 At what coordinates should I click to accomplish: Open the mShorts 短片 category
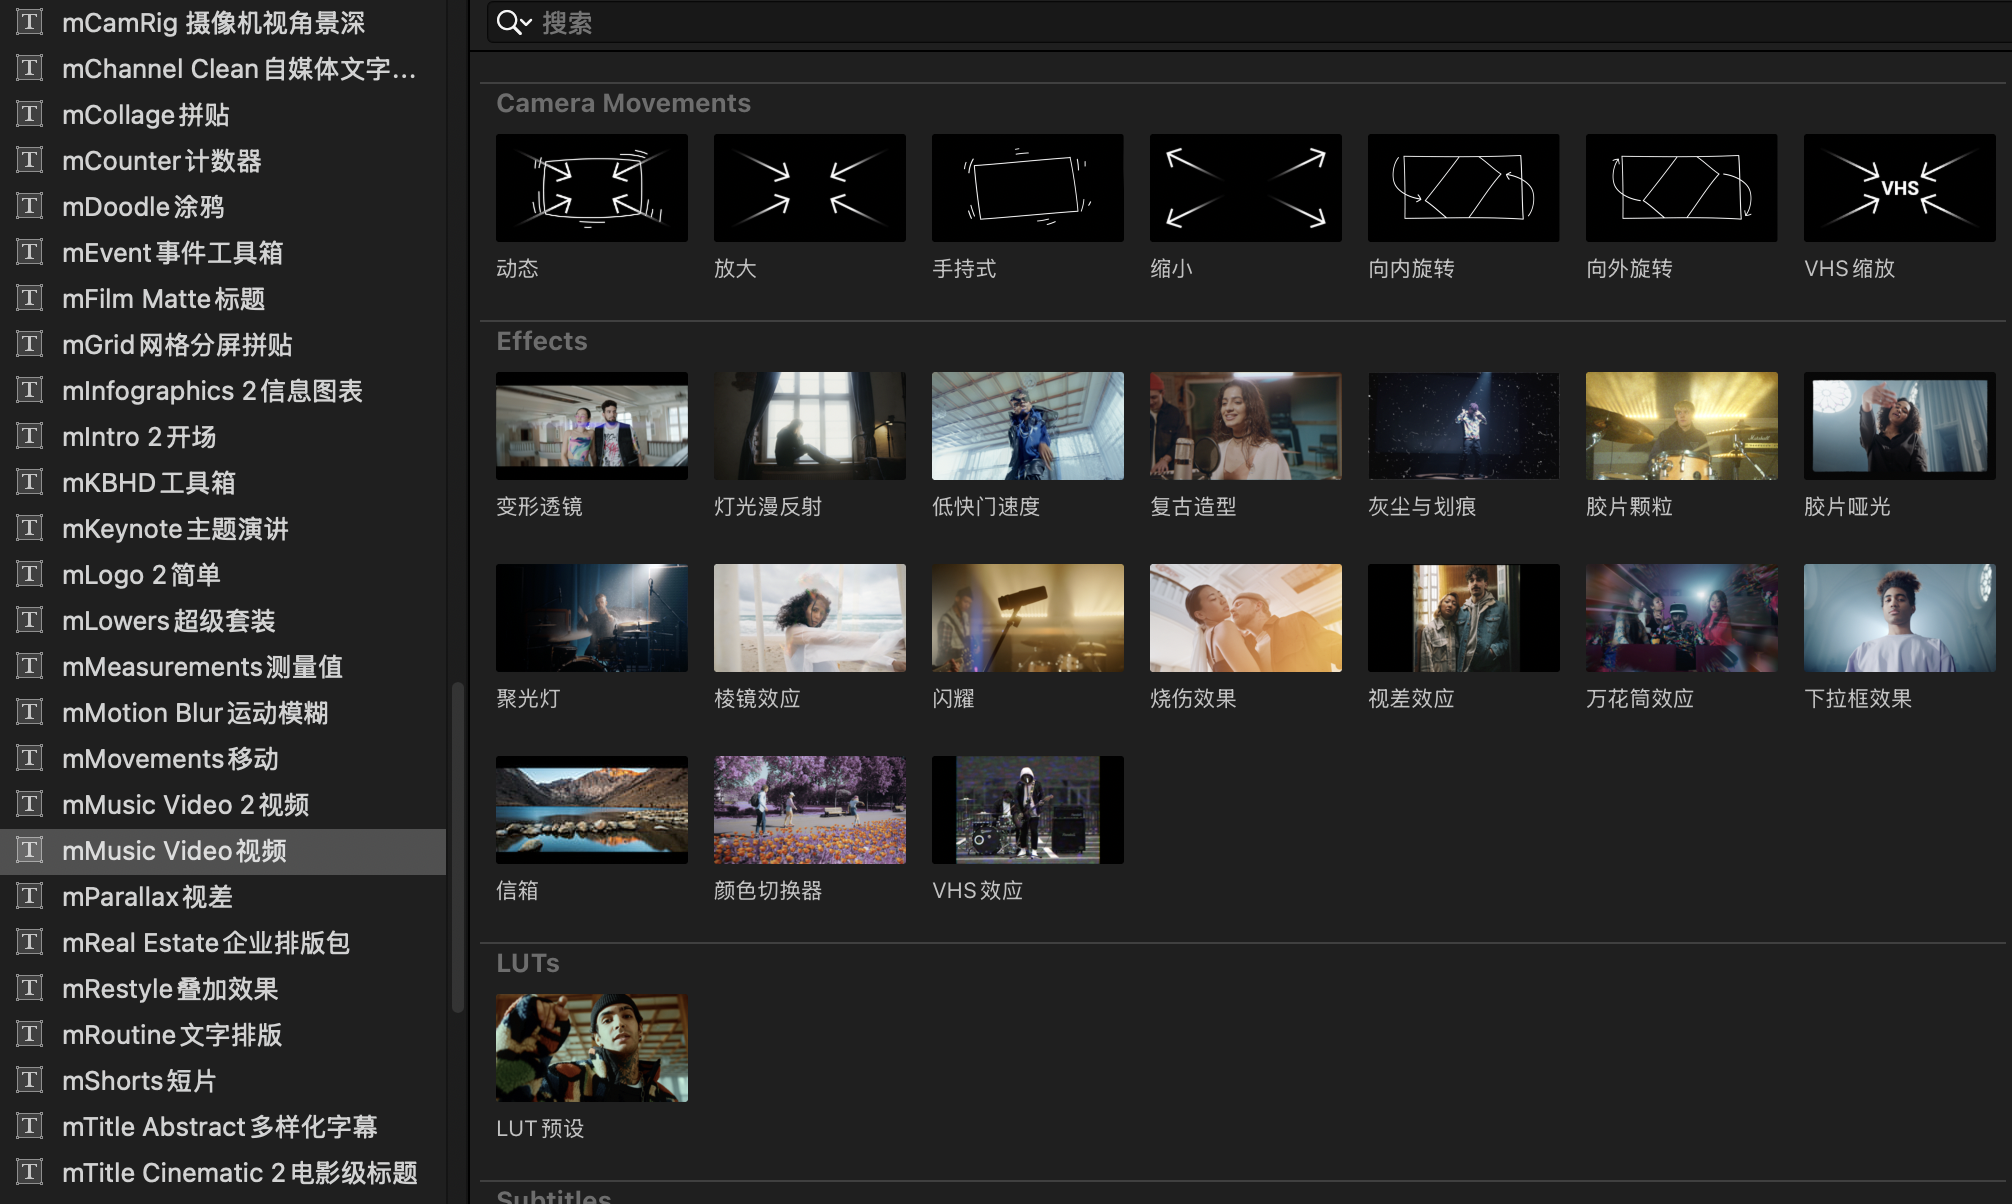coord(223,1080)
